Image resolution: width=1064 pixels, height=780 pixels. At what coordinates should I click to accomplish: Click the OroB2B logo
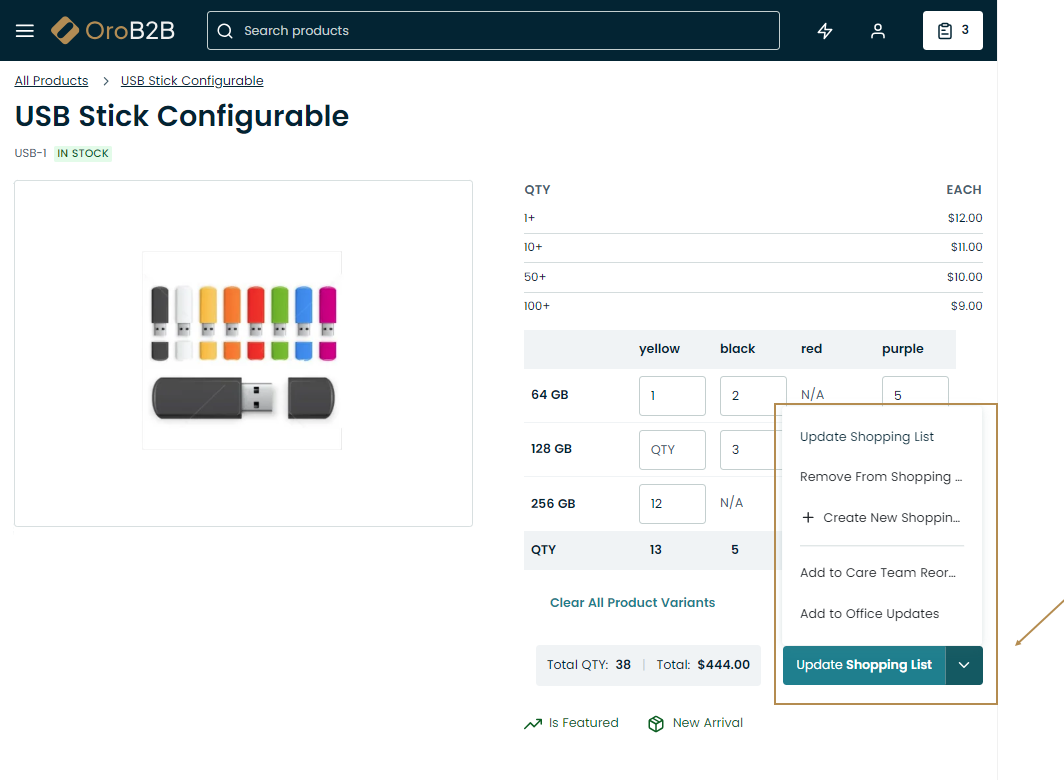pos(113,31)
